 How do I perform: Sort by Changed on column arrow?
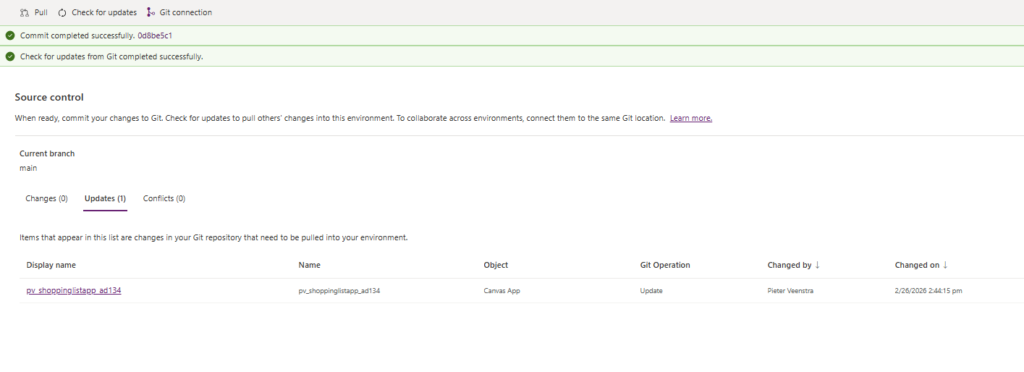[945, 265]
